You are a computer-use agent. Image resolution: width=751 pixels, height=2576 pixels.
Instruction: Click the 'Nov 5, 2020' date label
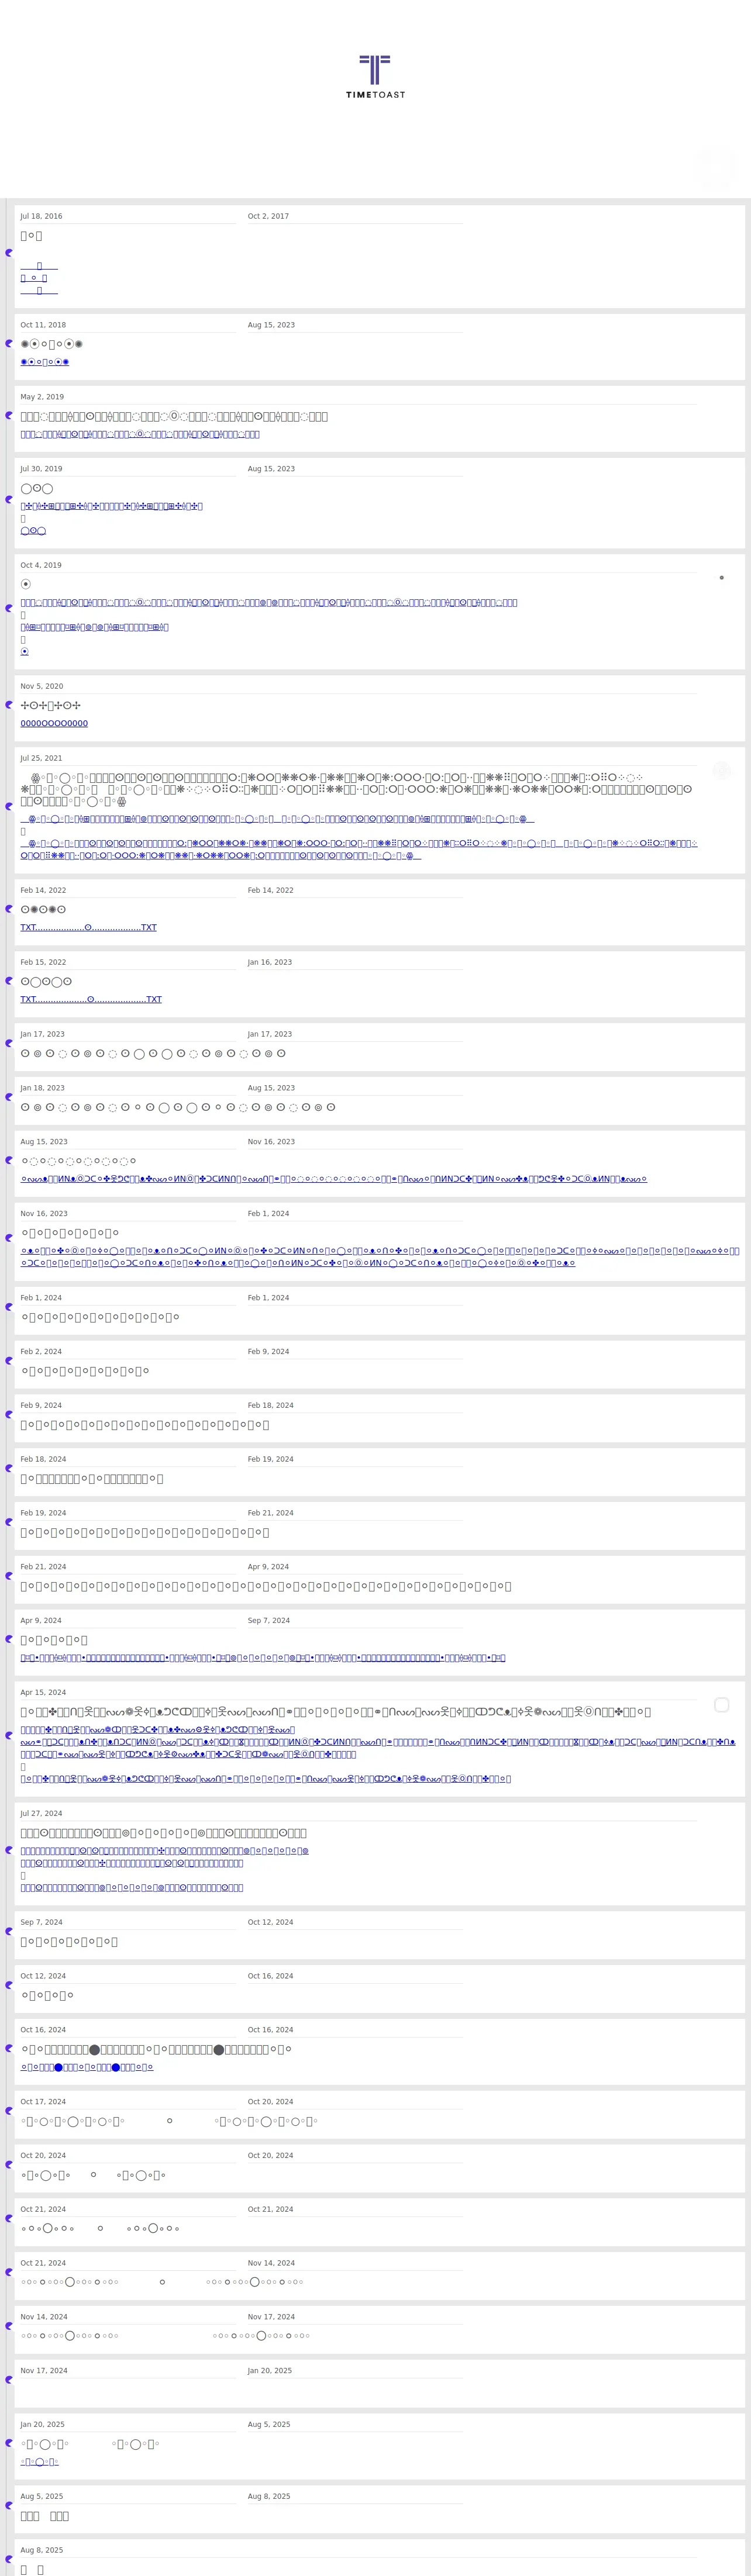[41, 686]
